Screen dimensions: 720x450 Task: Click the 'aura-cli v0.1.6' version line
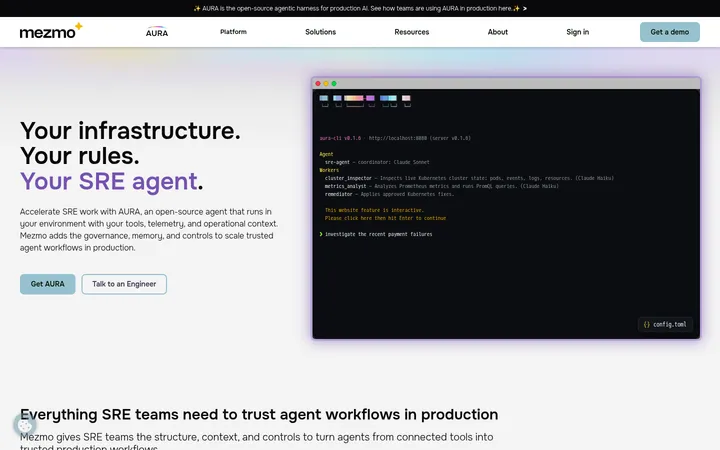395,138
